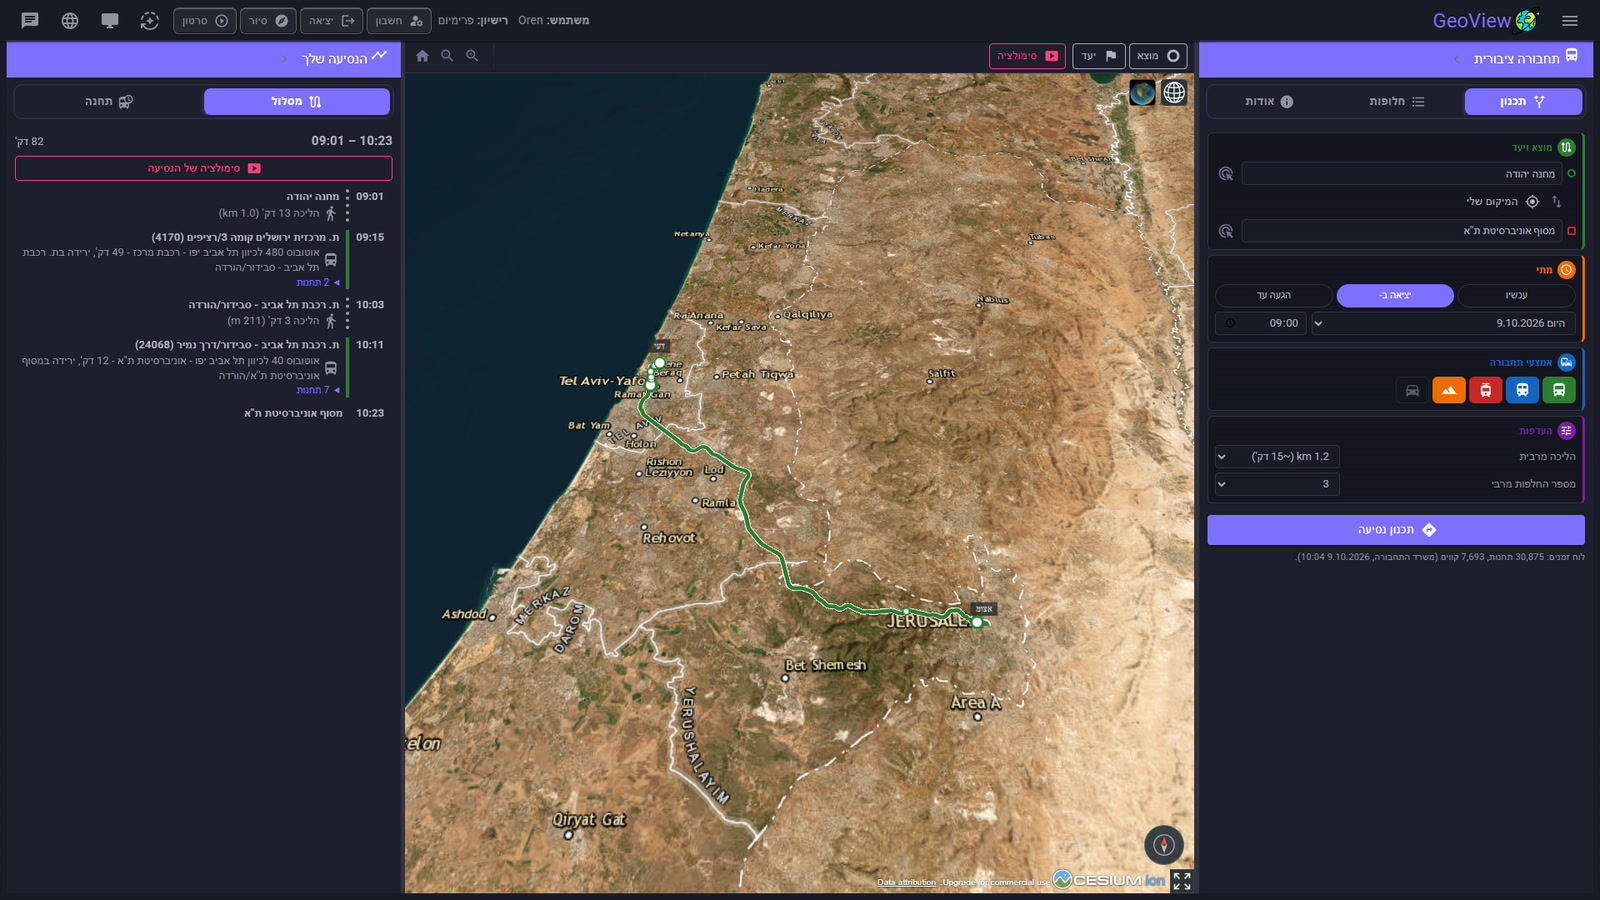Expand the 7 תחנות stops list
This screenshot has height=900, width=1600.
318,390
